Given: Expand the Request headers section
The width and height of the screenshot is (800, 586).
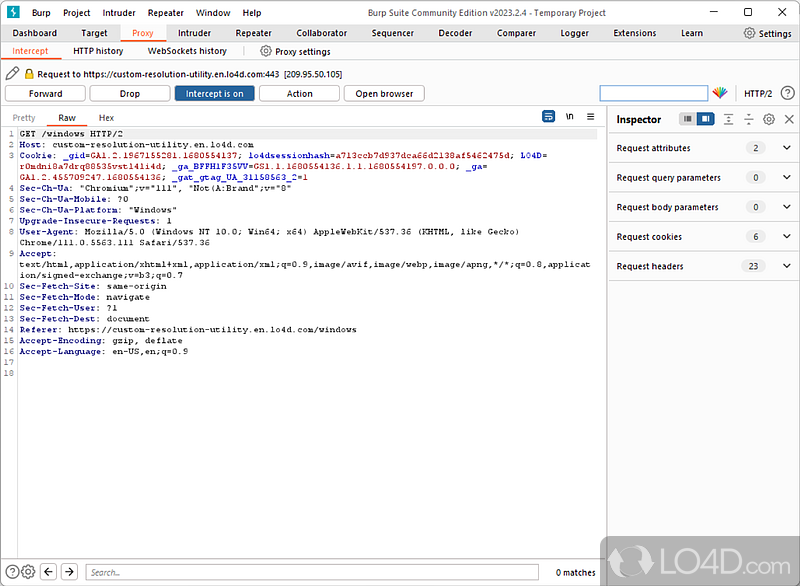Looking at the screenshot, I should coord(702,266).
